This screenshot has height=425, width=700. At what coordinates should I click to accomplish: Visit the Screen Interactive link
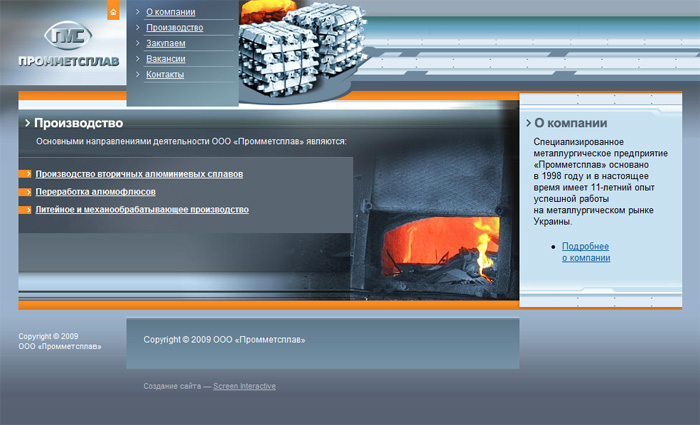pyautogui.click(x=244, y=386)
